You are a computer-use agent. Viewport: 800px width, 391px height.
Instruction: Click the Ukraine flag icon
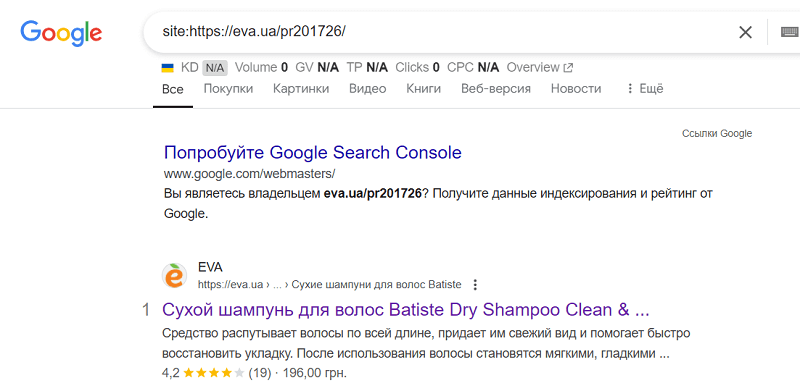point(167,67)
